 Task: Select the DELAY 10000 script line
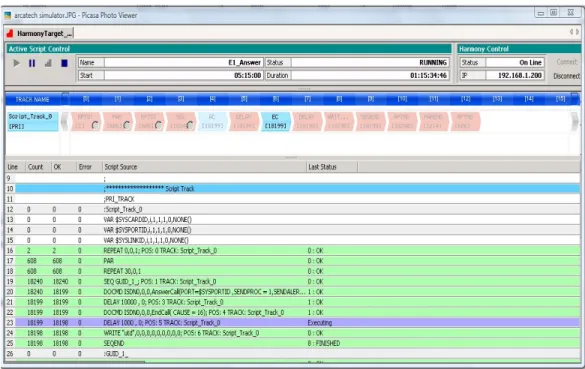293,302
